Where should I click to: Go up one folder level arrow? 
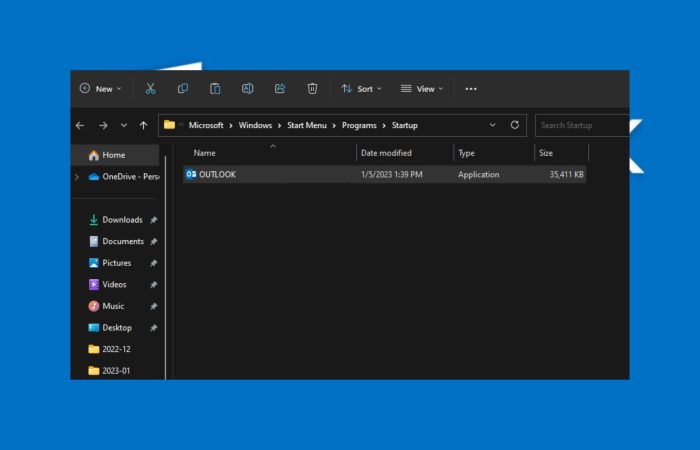[143, 125]
